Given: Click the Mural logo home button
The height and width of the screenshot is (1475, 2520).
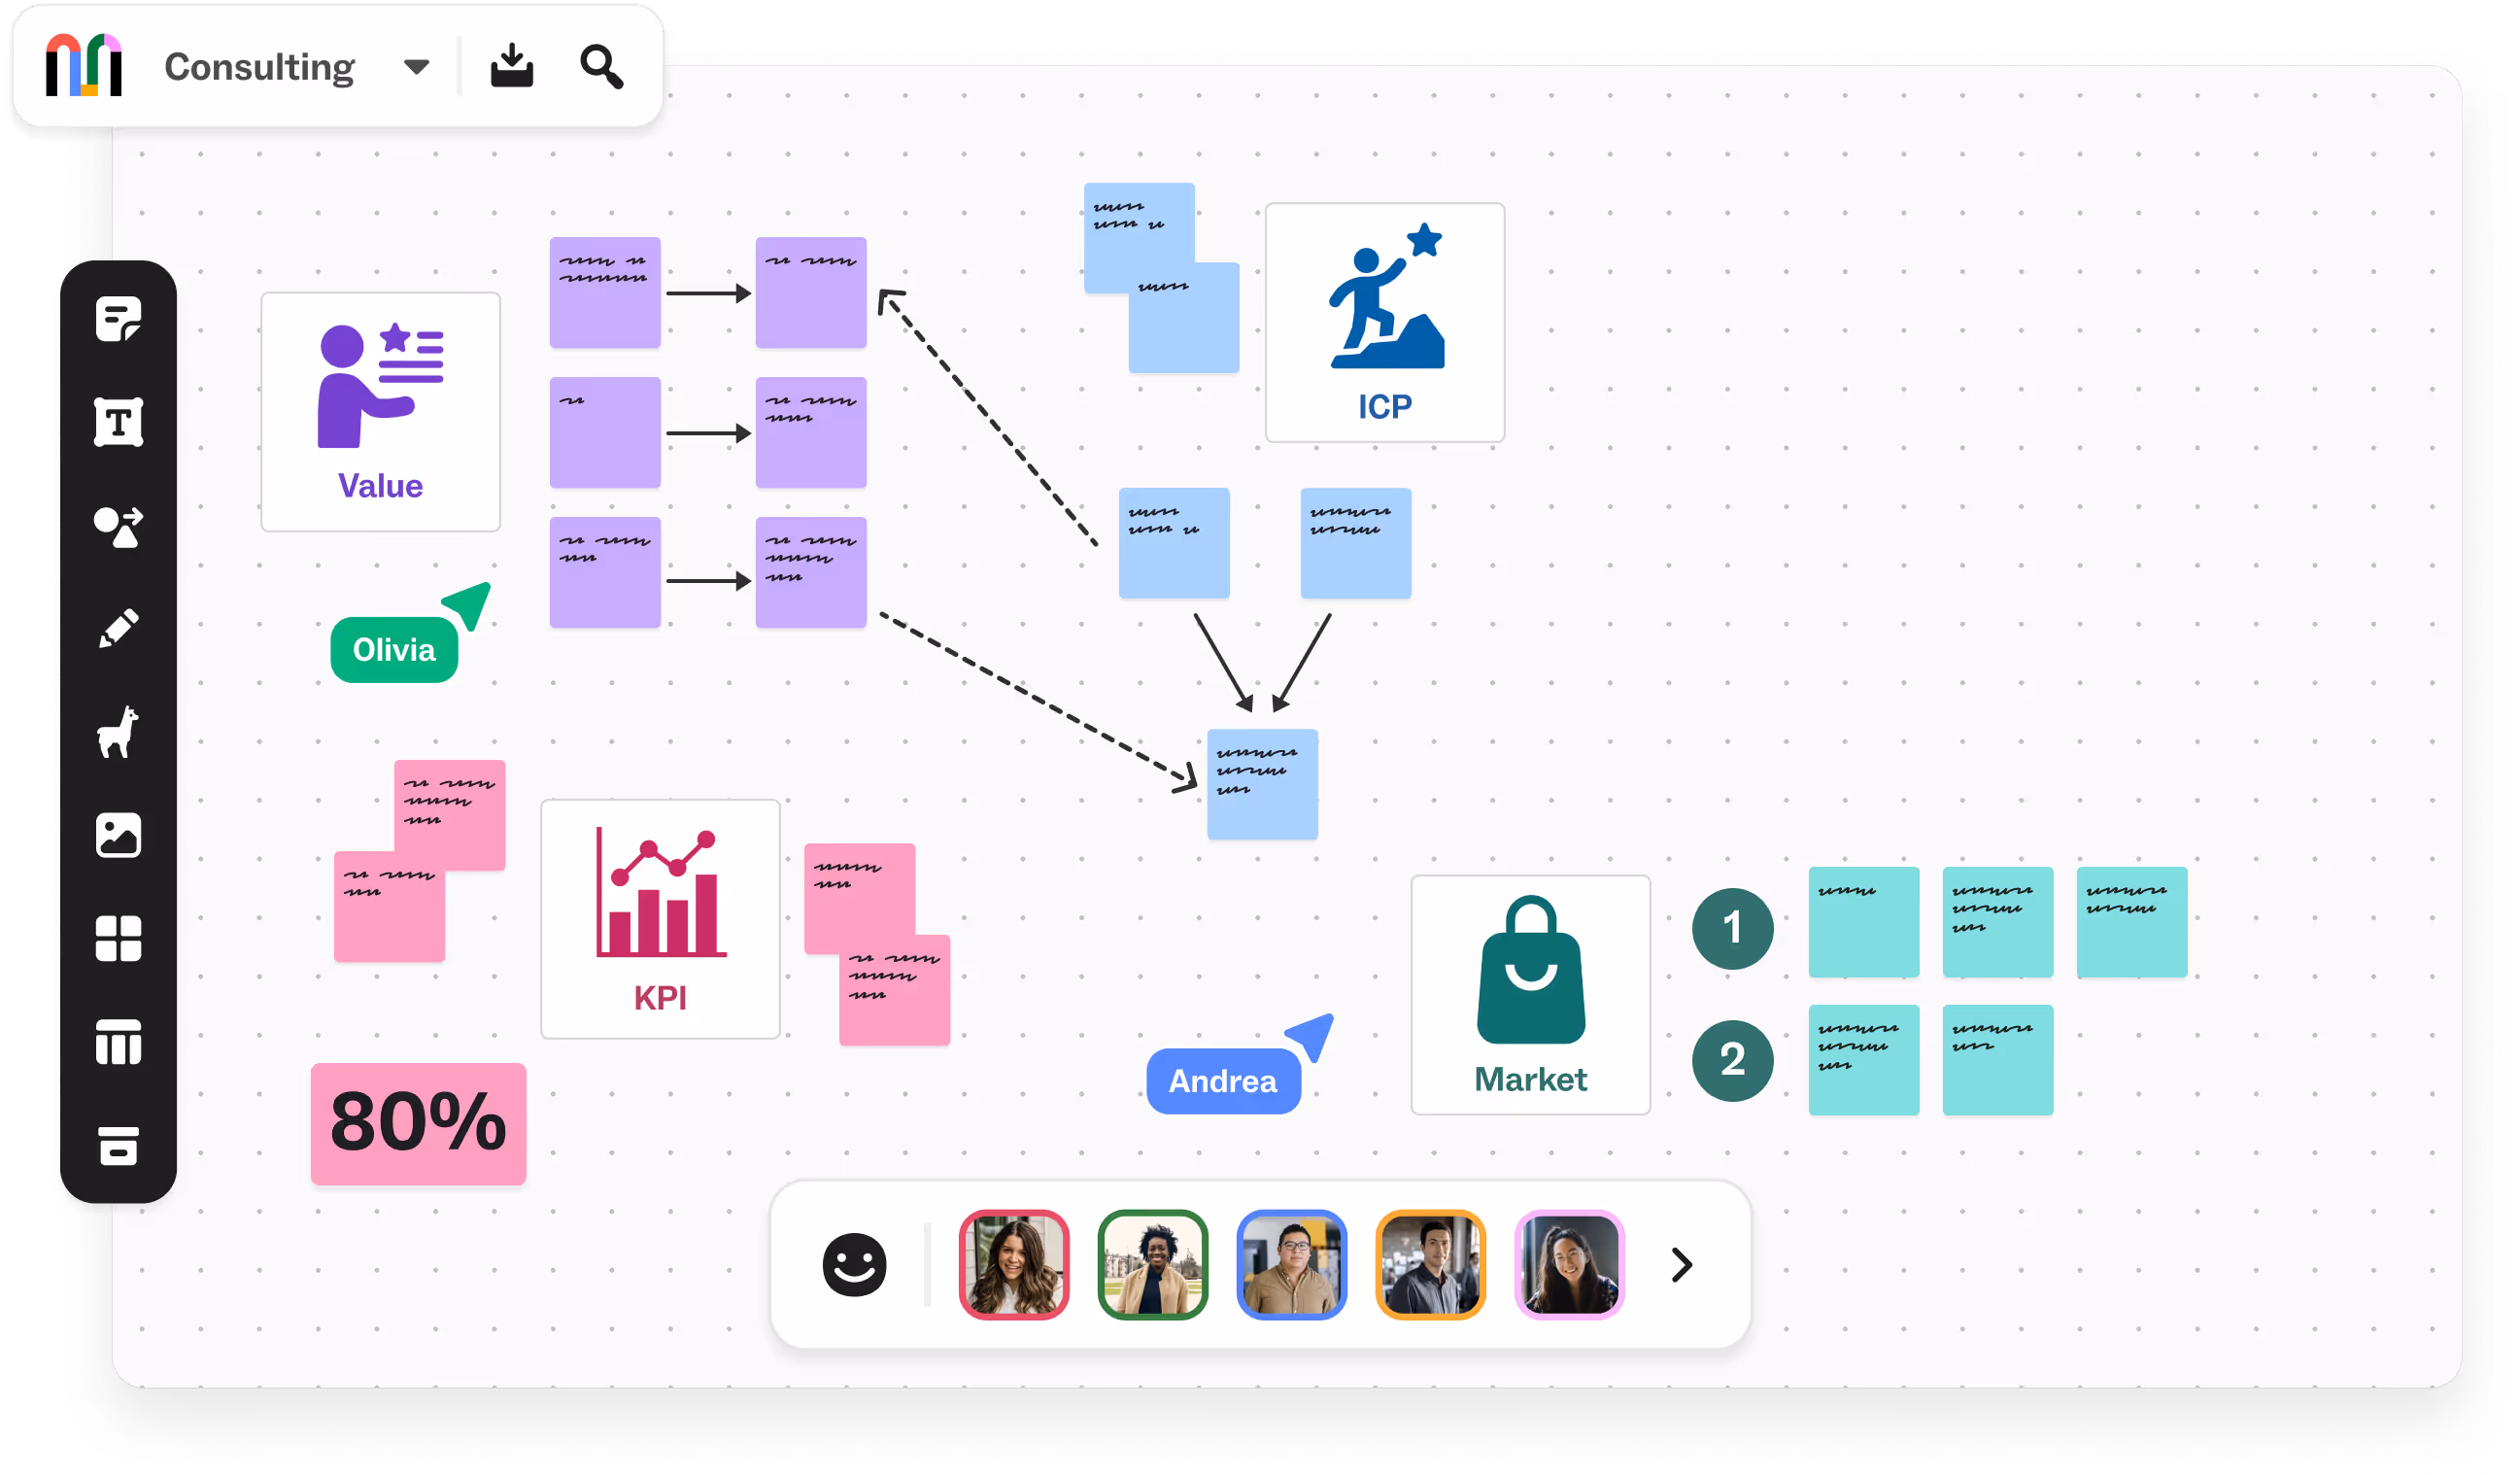Looking at the screenshot, I should click(x=84, y=66).
